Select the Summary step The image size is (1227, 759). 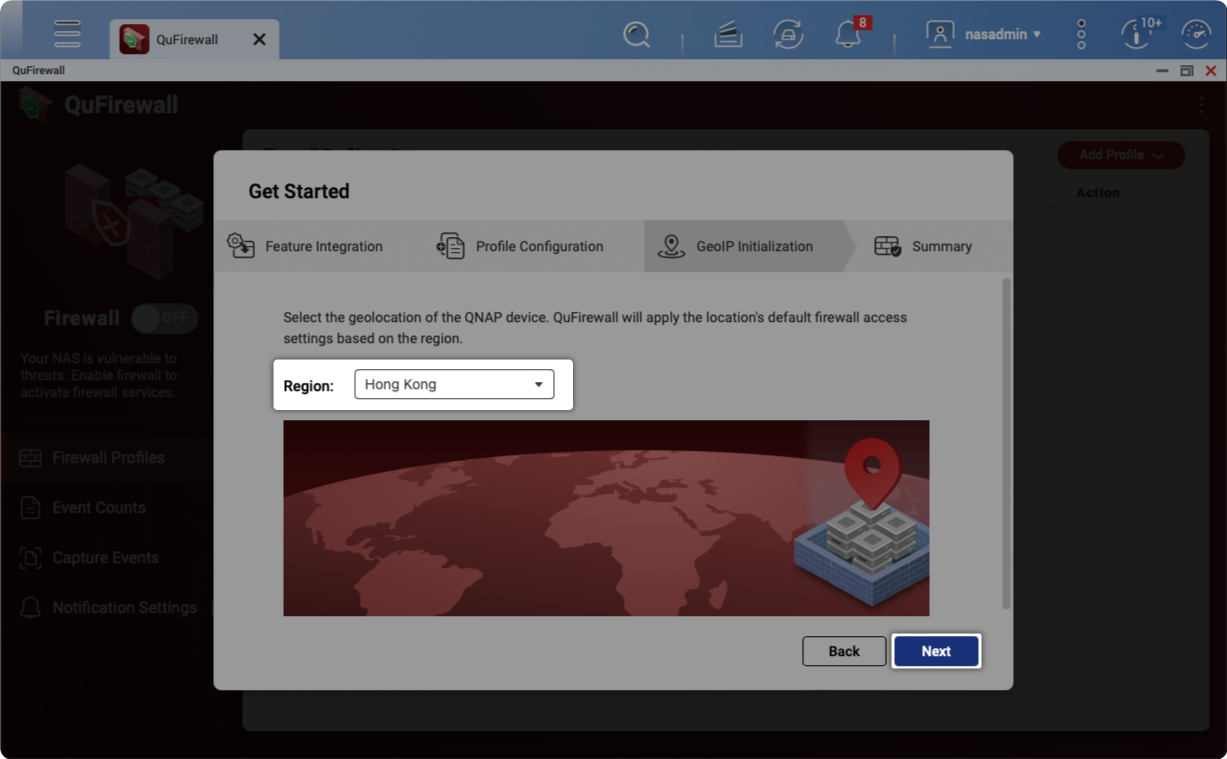coord(923,246)
